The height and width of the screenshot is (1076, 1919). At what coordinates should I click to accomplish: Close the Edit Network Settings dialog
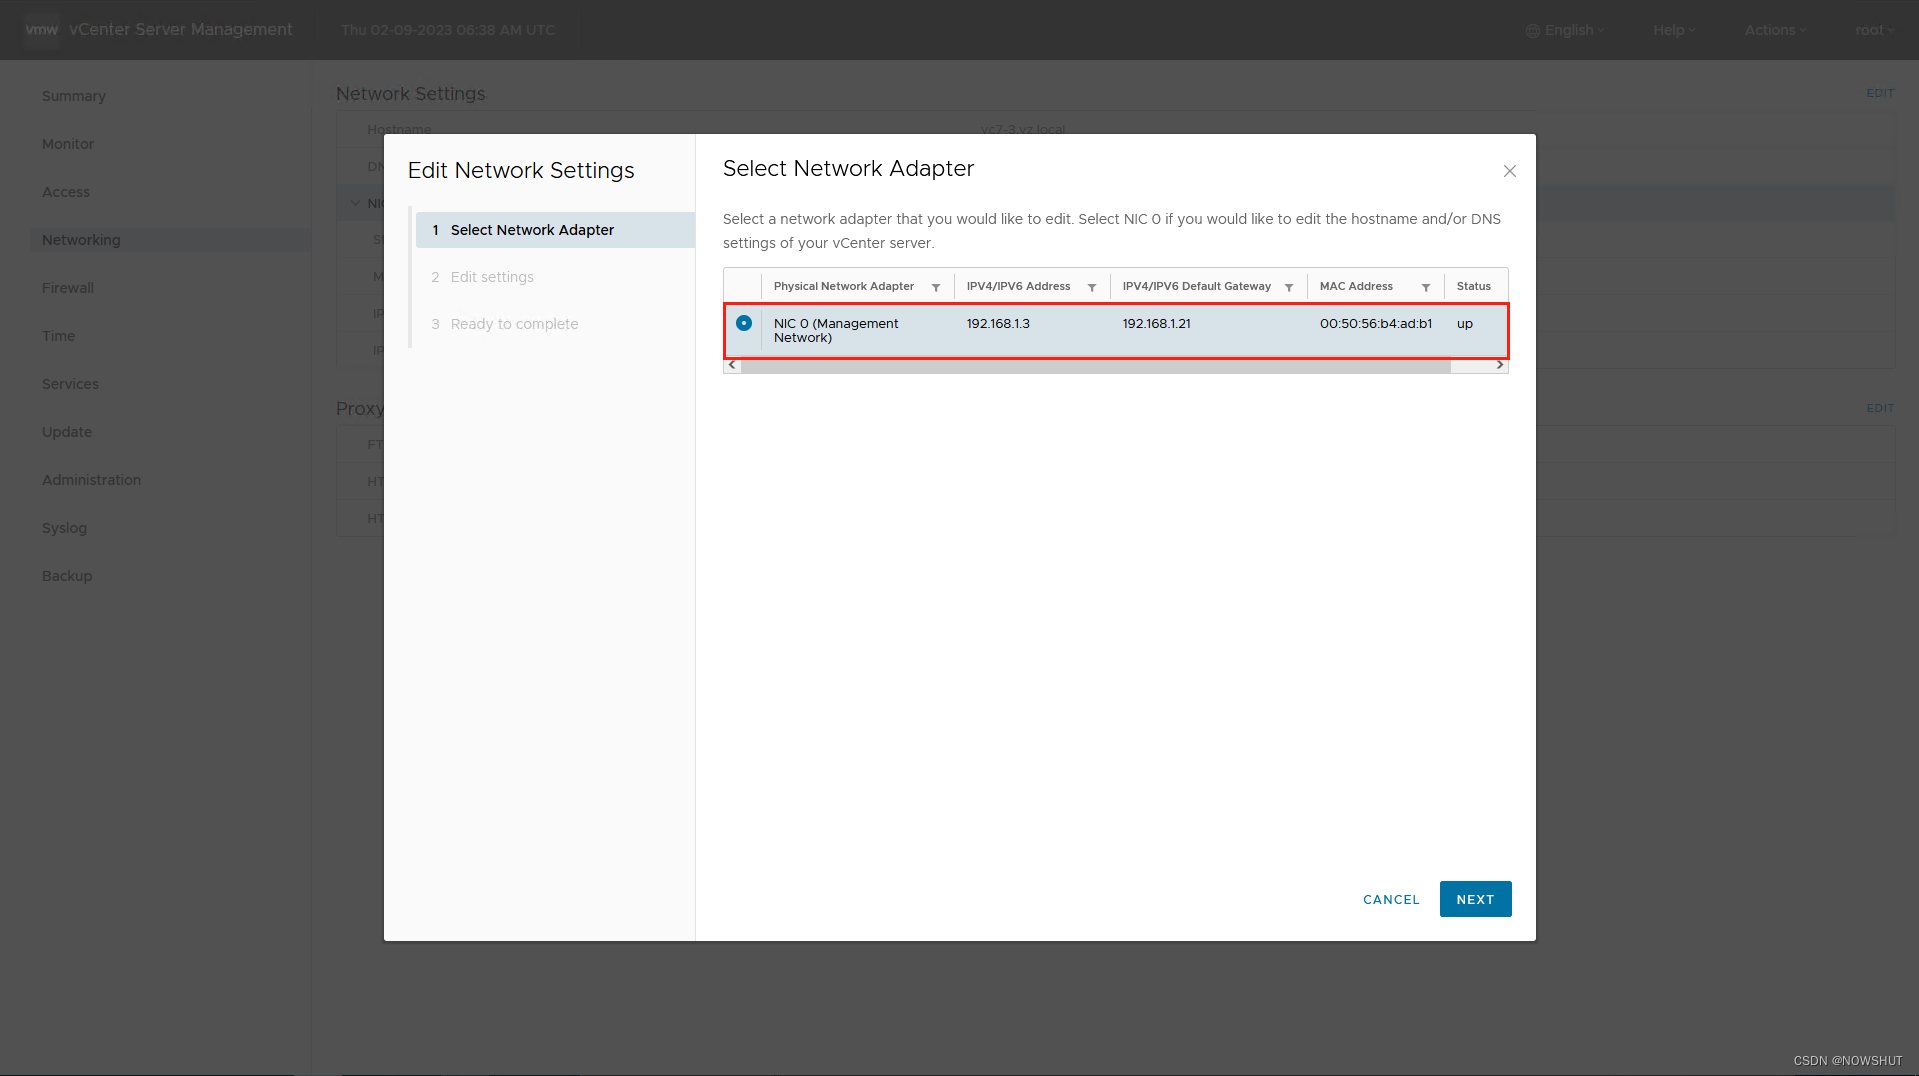coord(1510,171)
